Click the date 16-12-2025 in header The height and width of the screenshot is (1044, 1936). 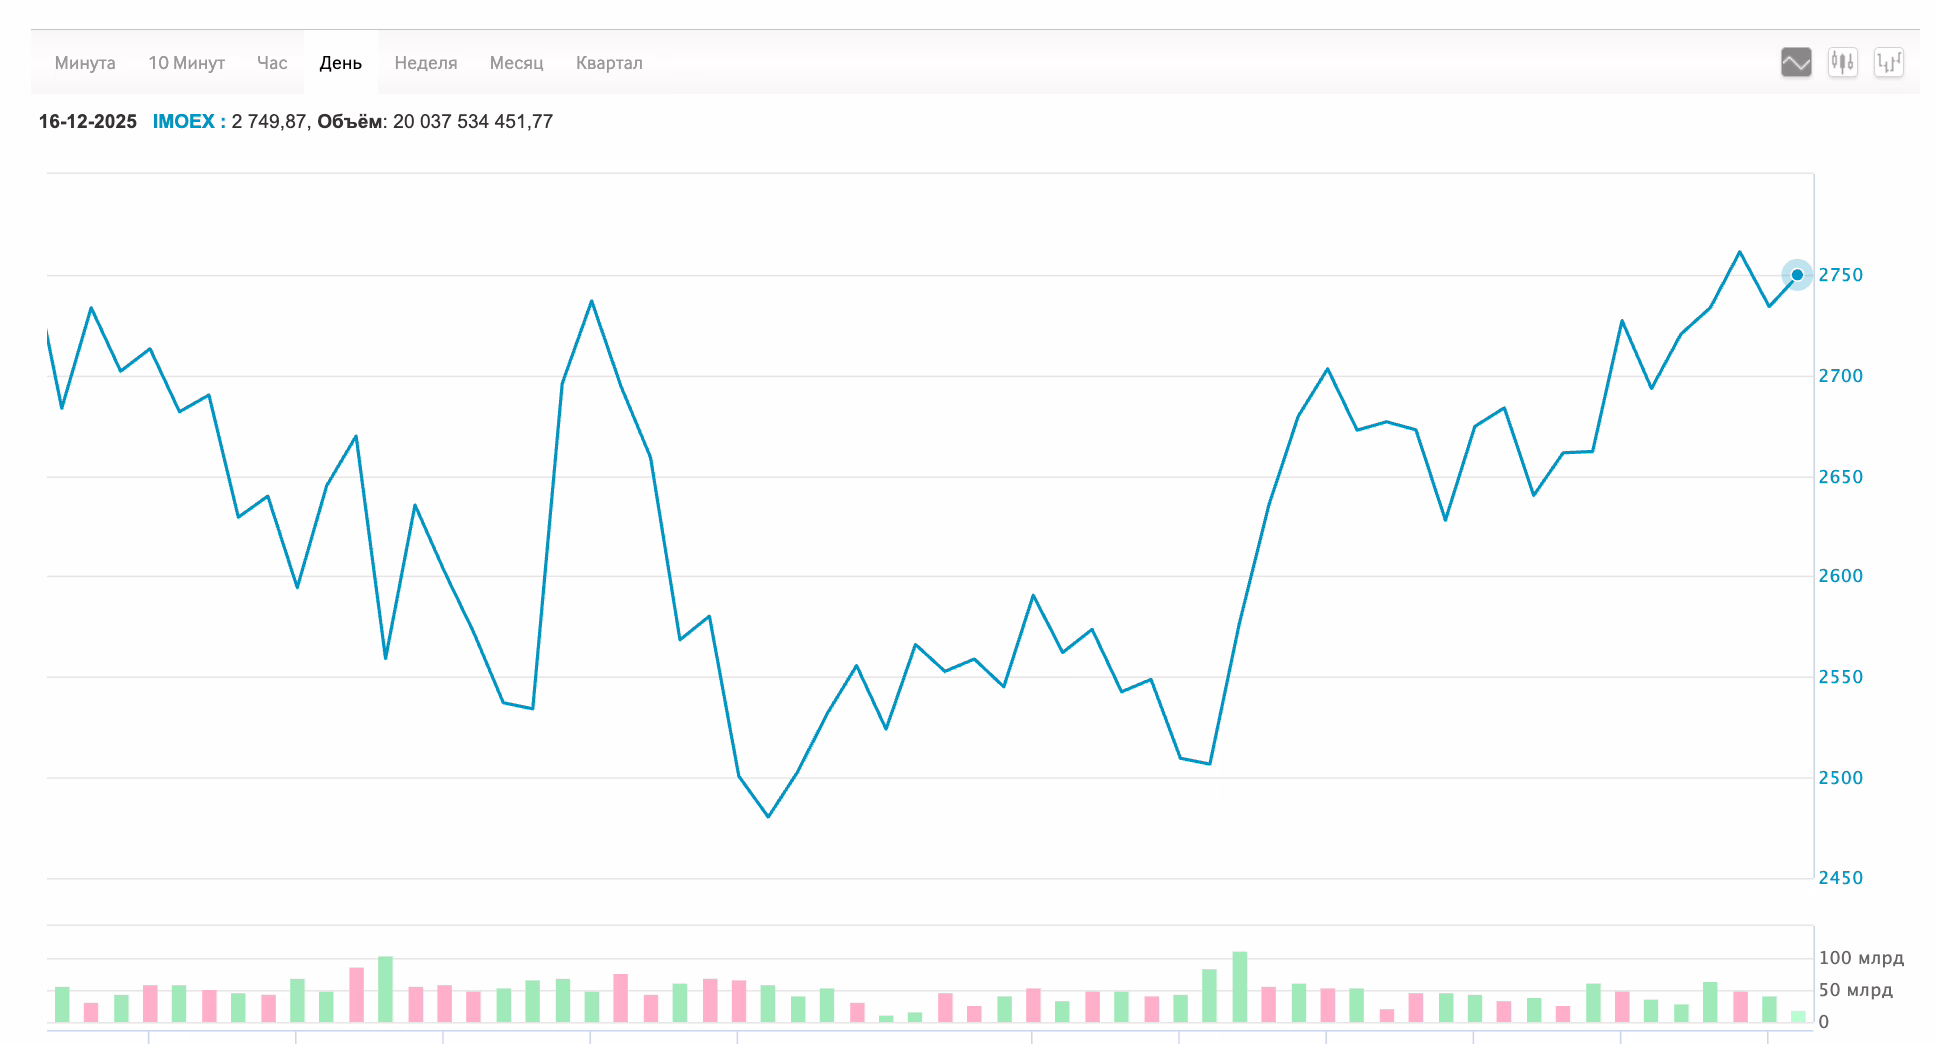(88, 122)
